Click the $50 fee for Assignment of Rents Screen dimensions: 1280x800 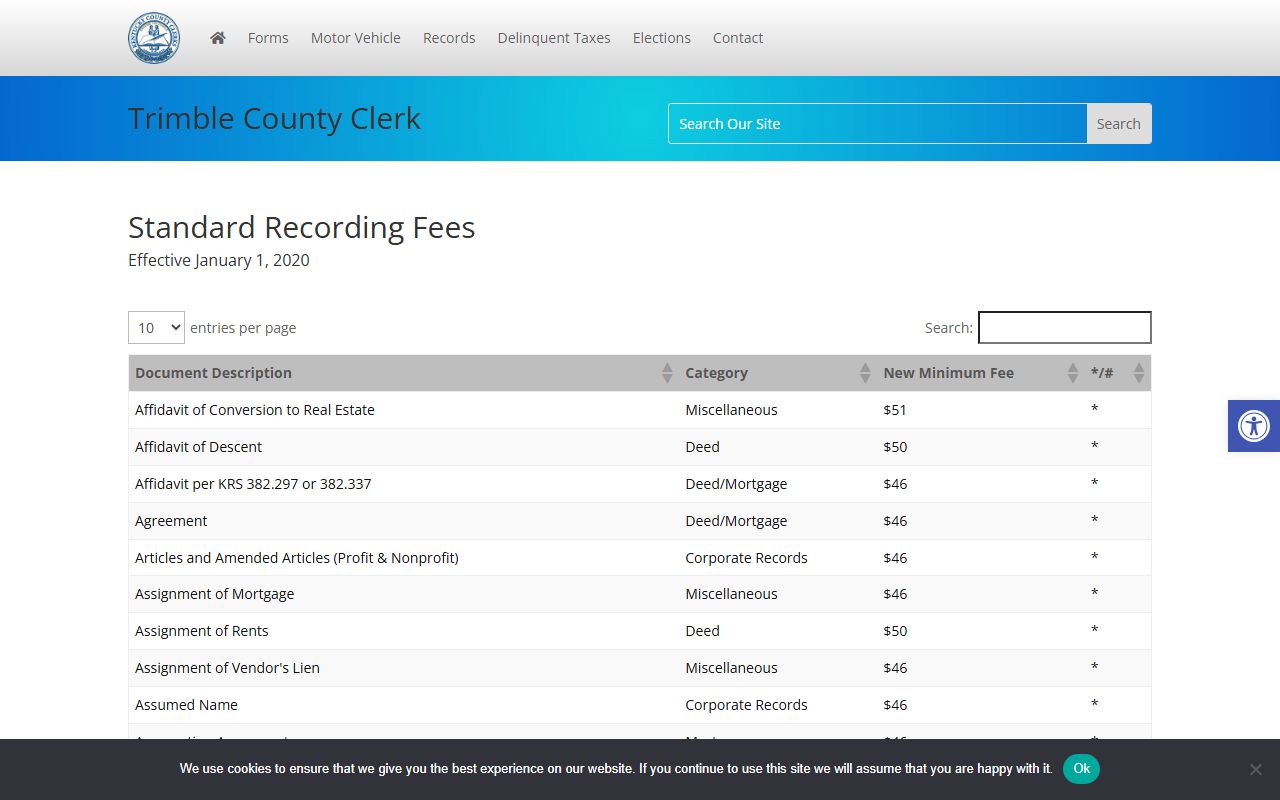click(895, 631)
